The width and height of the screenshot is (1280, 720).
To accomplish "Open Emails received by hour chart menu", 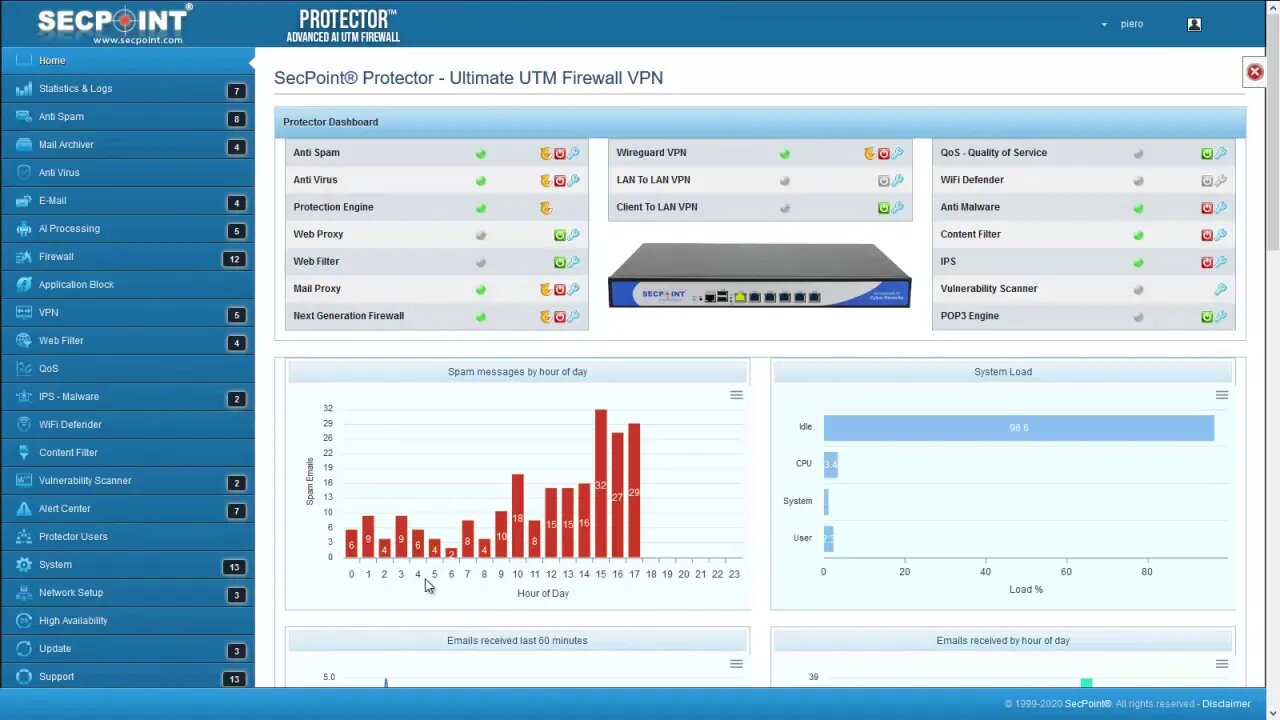I will [x=1222, y=664].
